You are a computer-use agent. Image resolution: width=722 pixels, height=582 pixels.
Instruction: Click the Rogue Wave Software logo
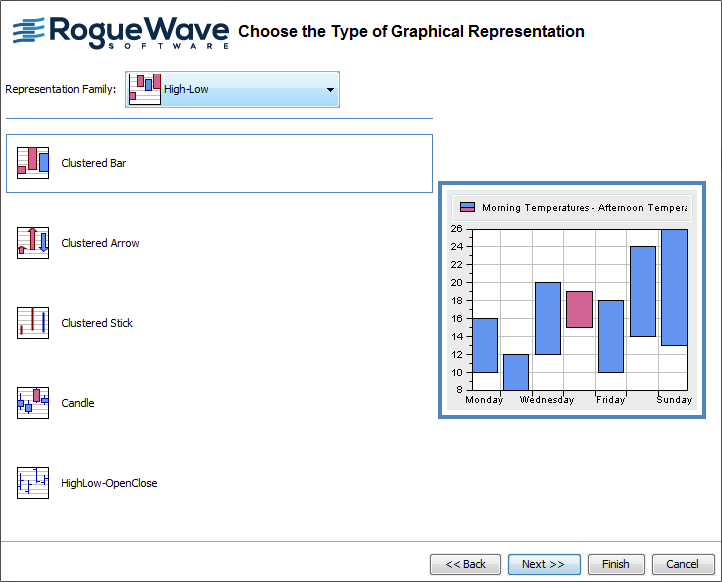coord(120,32)
